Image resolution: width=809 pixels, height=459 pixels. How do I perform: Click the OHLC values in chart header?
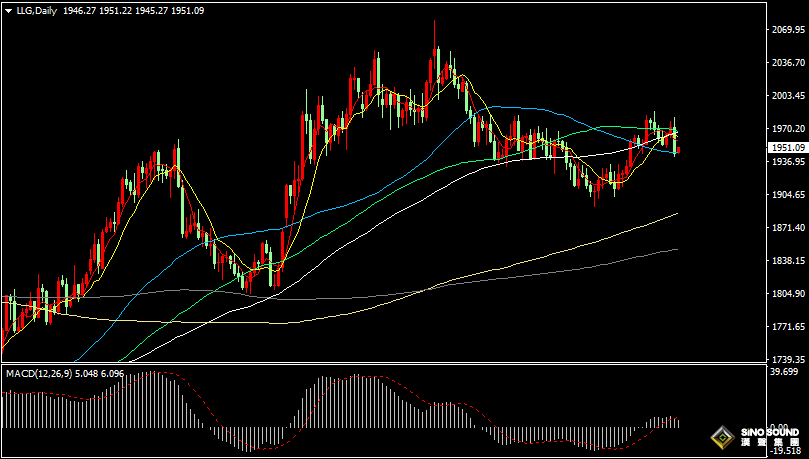tap(121, 9)
